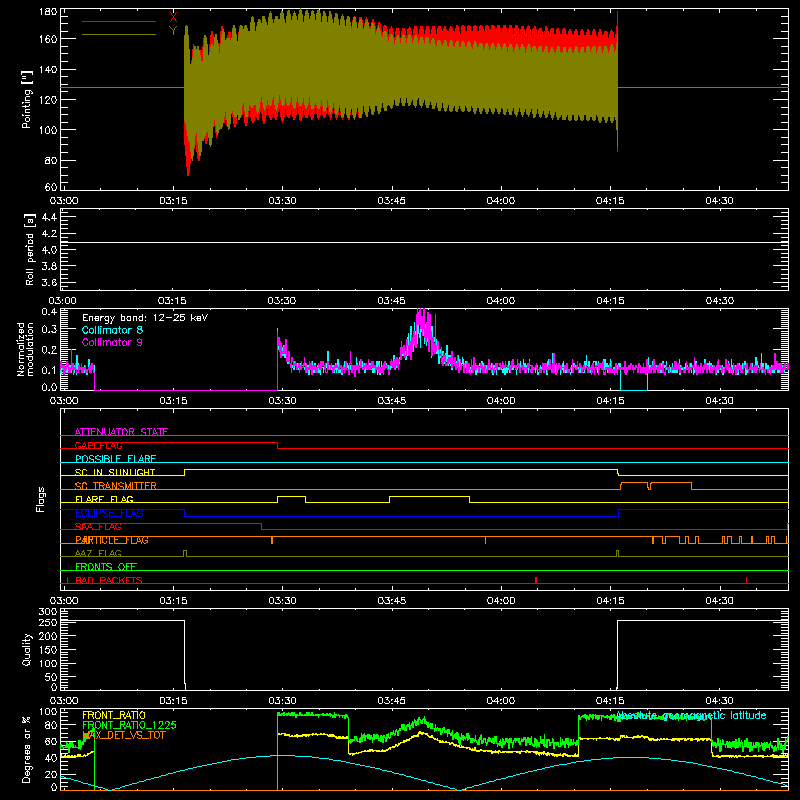Click the 'Normalized modulation' axis title
Viewport: 800px width, 800px height.
tap(26, 349)
